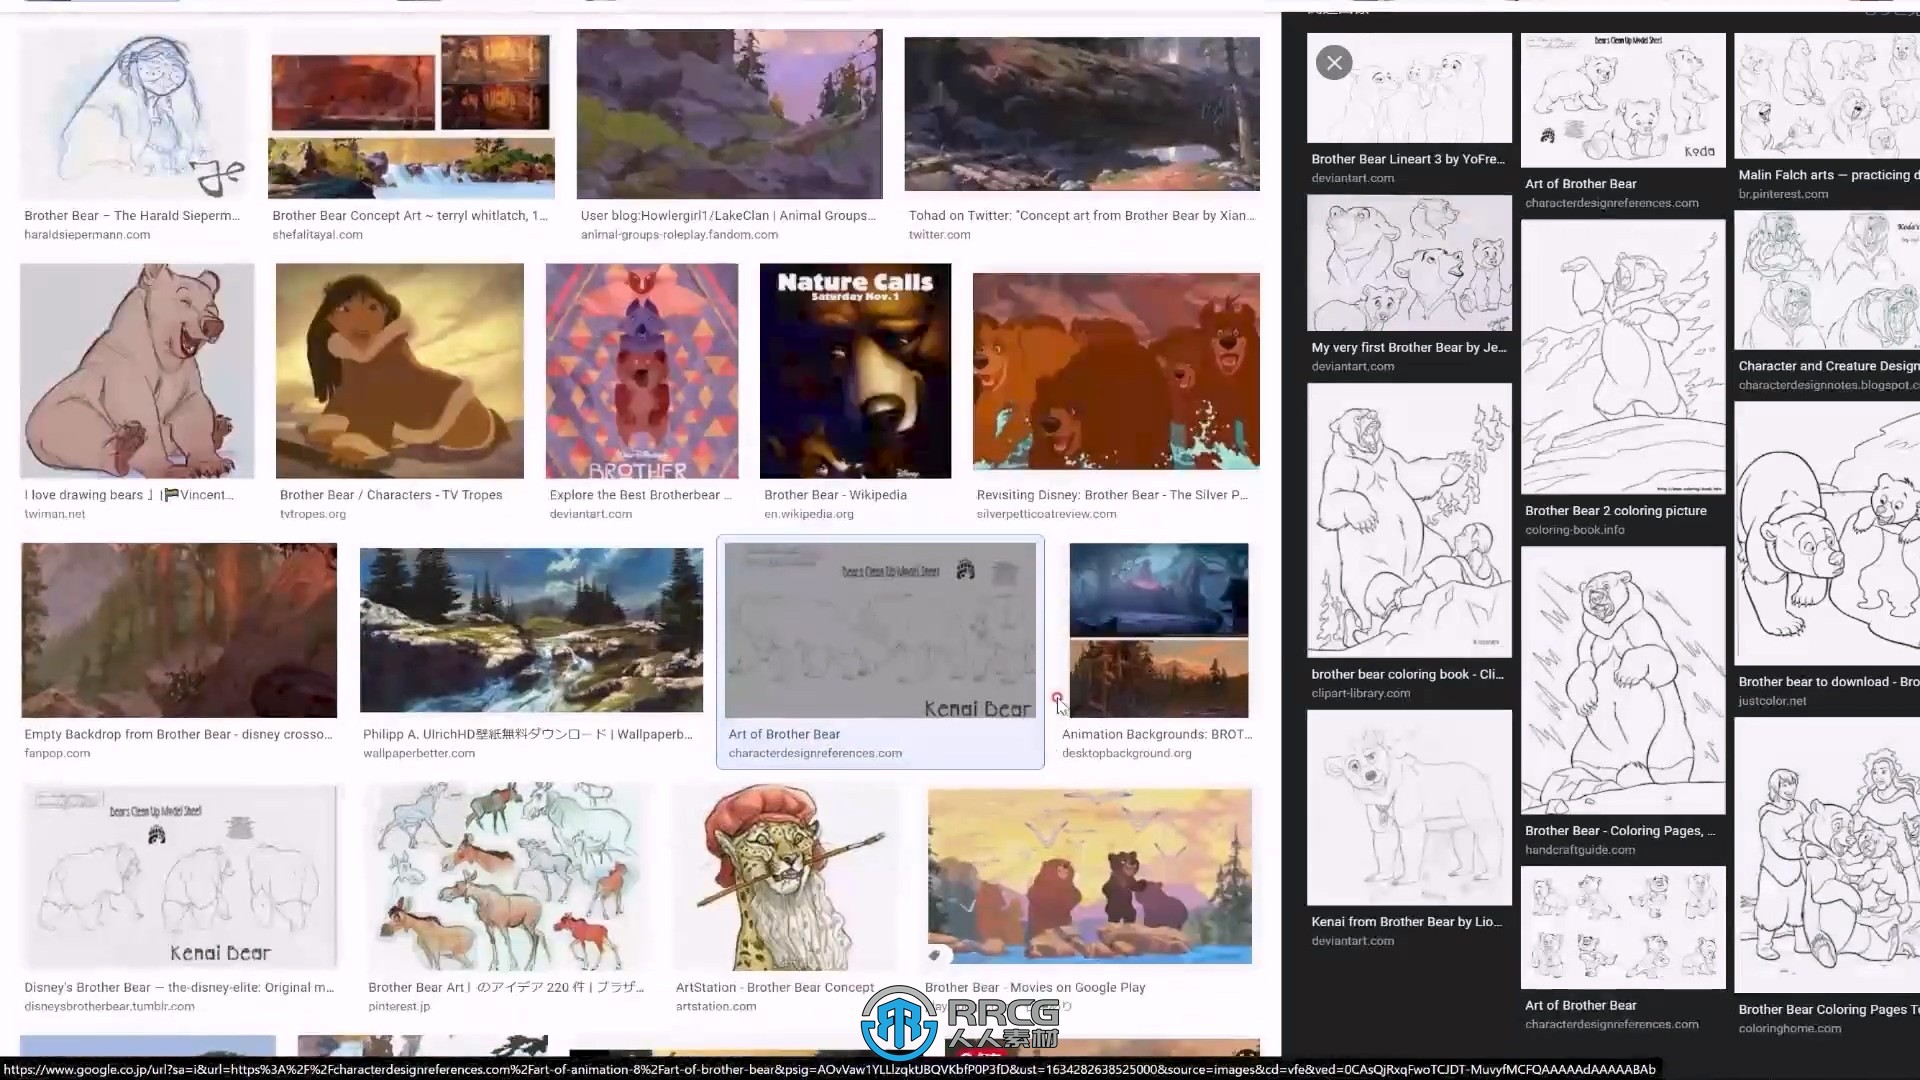Open Brother Bear Movies on Google Play image
The image size is (1920, 1080).
[1089, 877]
